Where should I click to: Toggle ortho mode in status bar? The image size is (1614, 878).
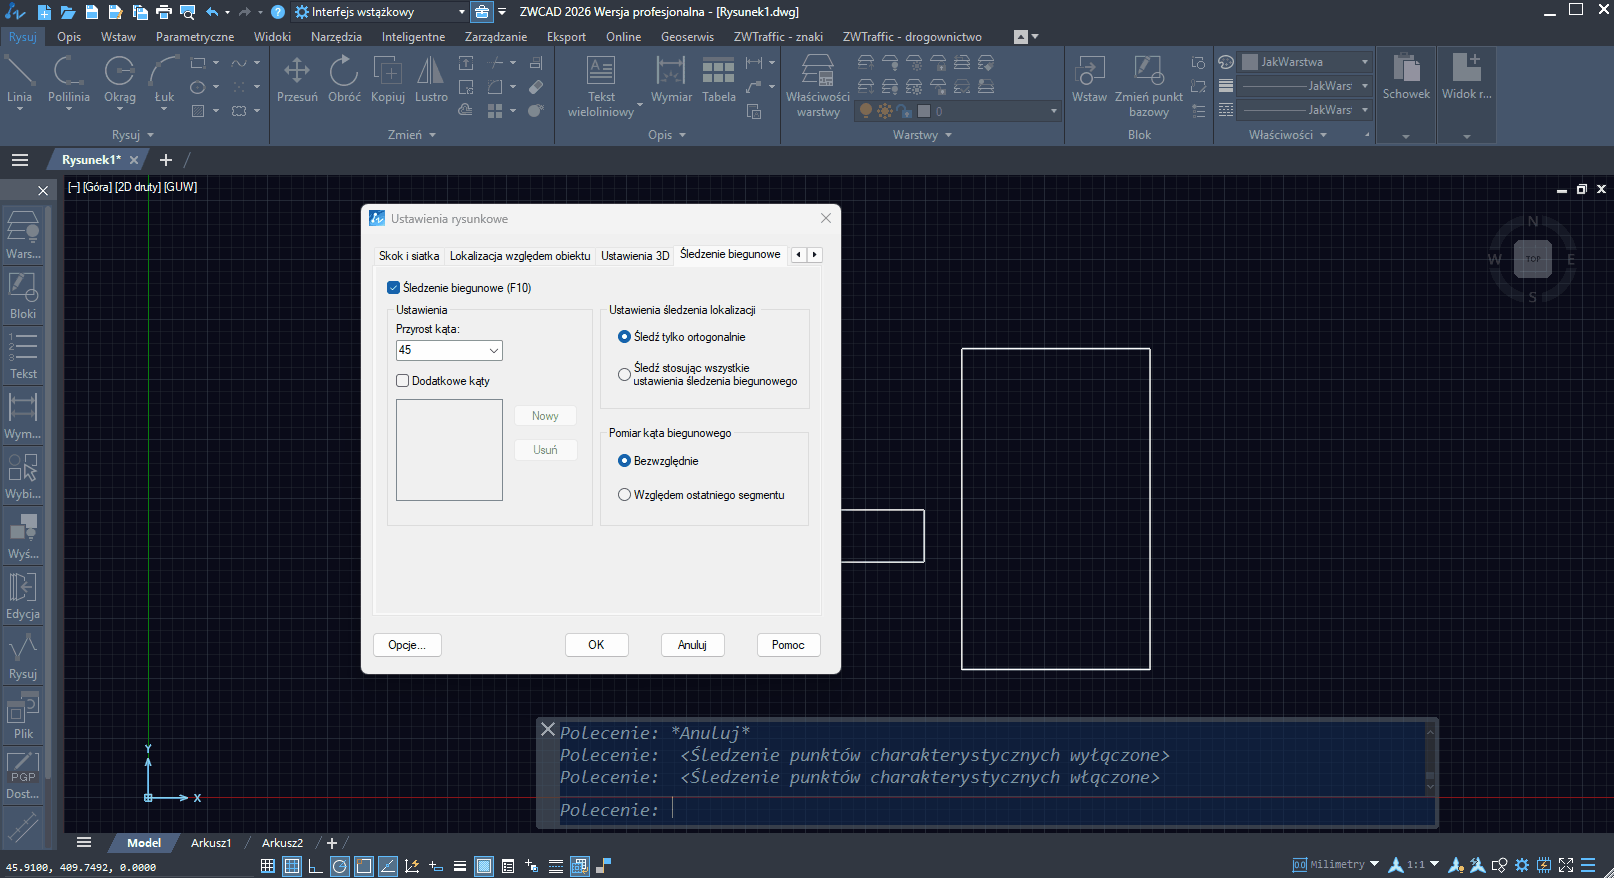pyautogui.click(x=315, y=866)
